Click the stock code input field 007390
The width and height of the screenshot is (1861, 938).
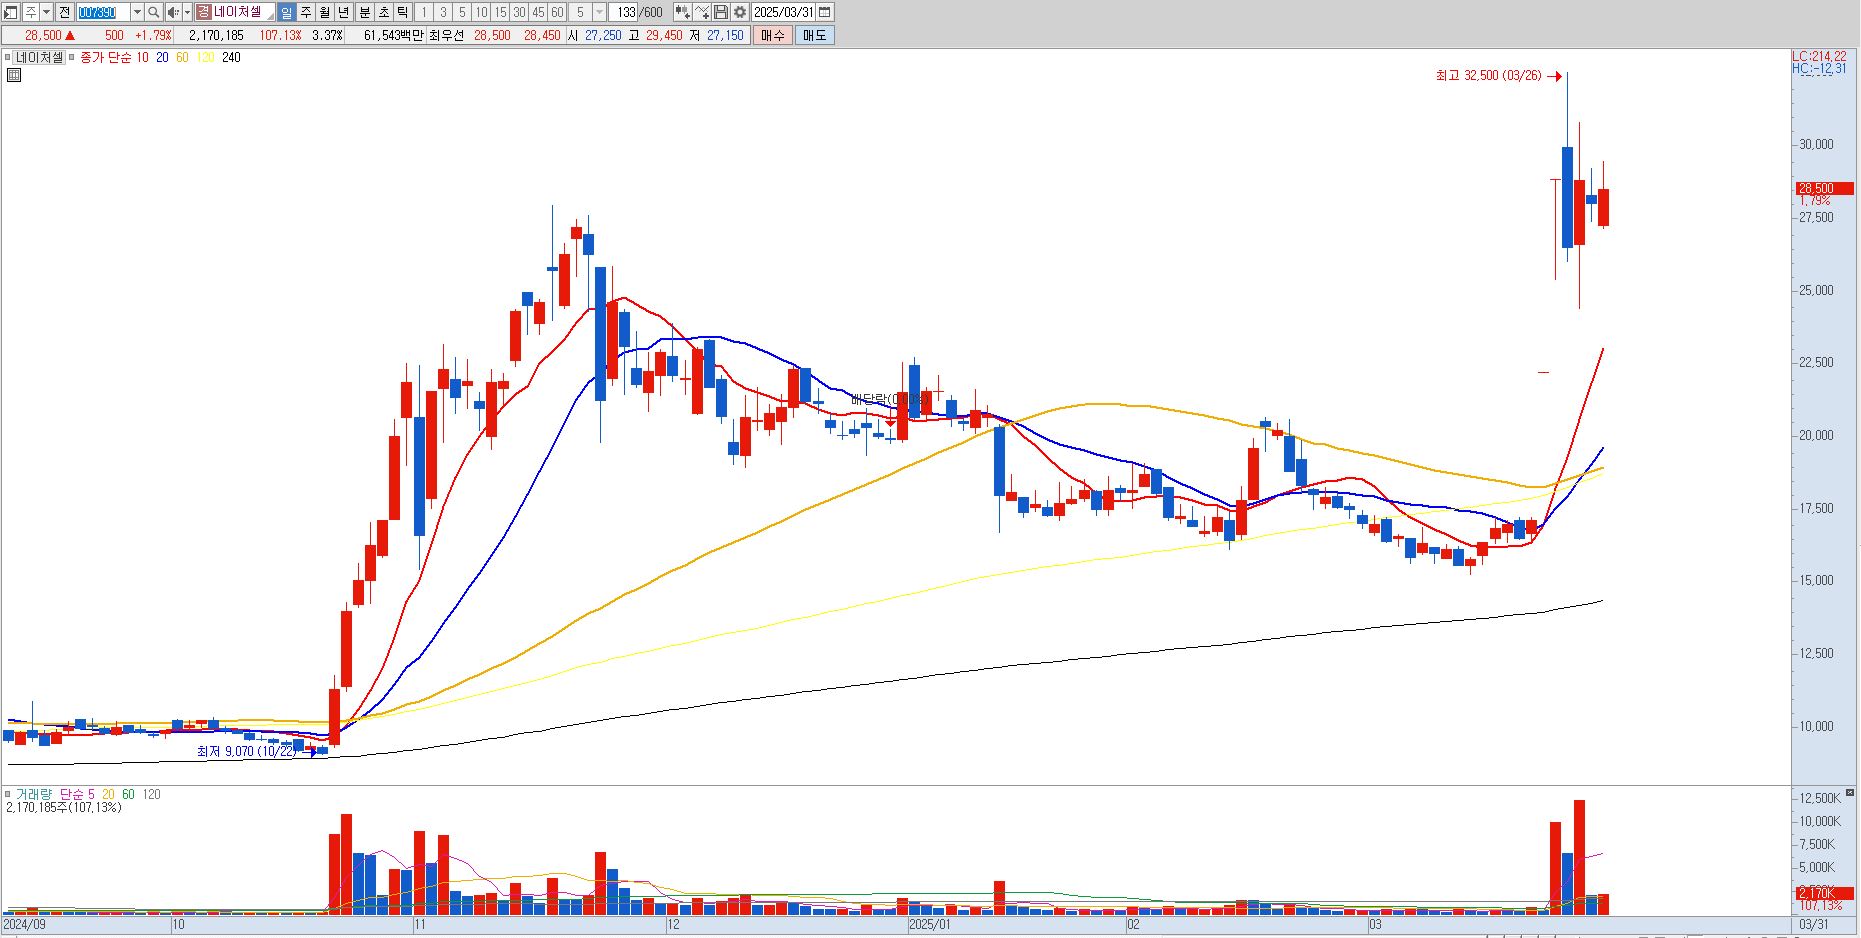coord(103,12)
